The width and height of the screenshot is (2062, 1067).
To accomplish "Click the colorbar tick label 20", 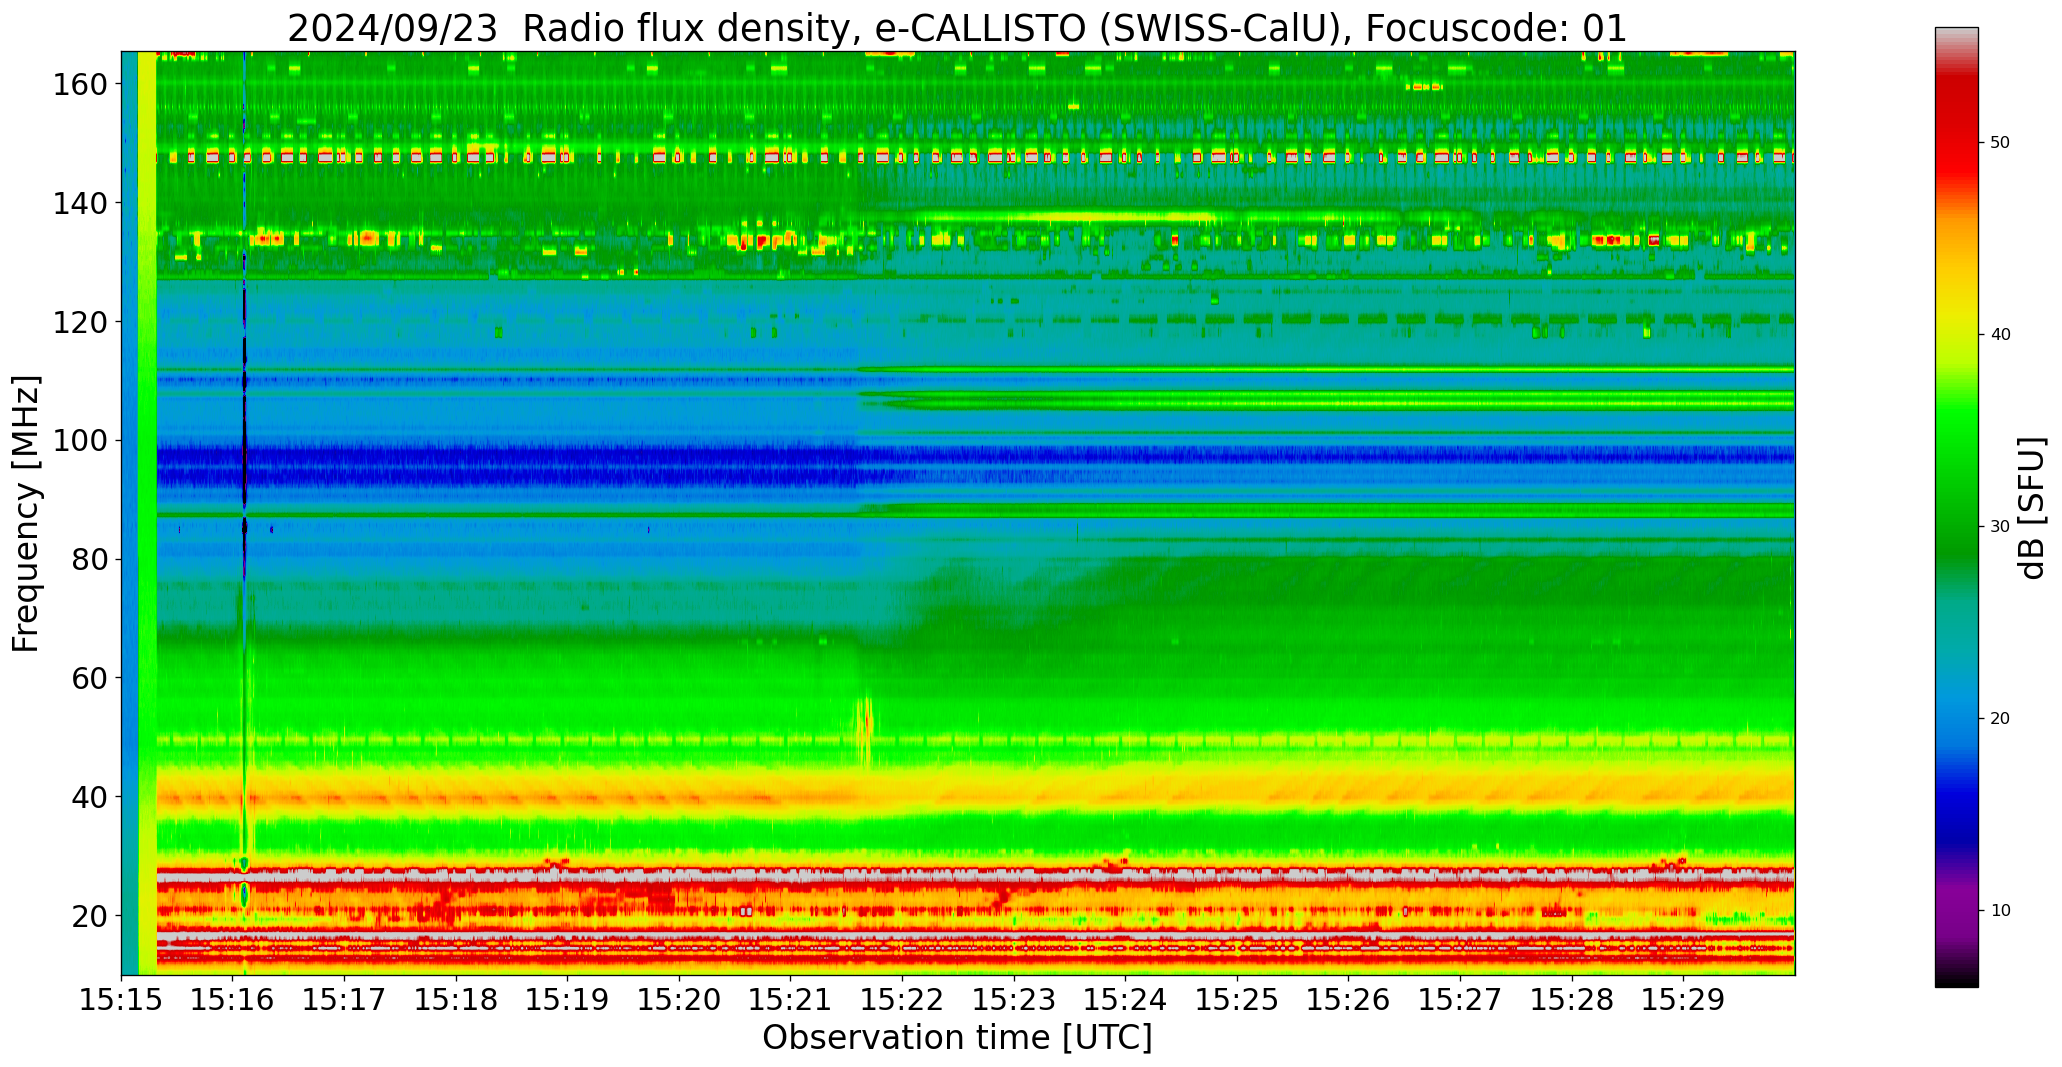I will [x=2000, y=718].
